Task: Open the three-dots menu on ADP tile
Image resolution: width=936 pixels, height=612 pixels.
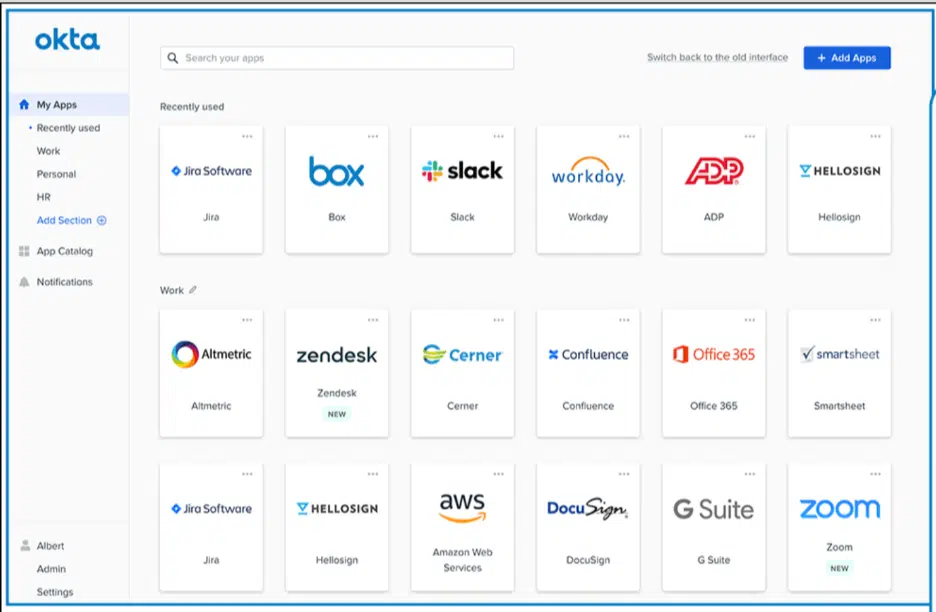Action: (x=750, y=136)
